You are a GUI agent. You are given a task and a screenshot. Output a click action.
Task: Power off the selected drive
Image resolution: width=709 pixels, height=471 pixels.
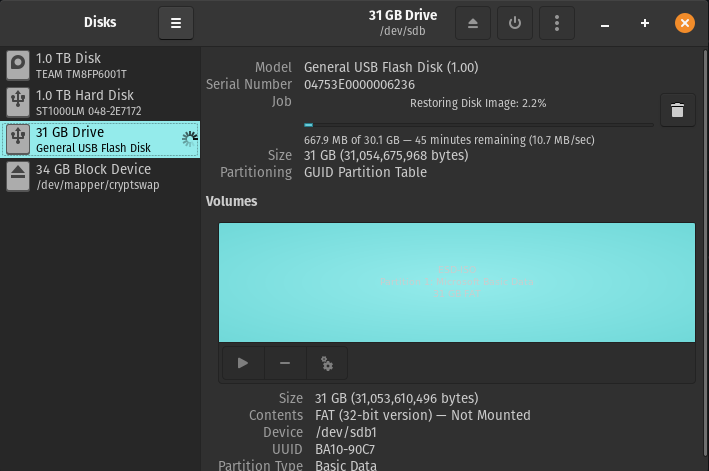[515, 23]
